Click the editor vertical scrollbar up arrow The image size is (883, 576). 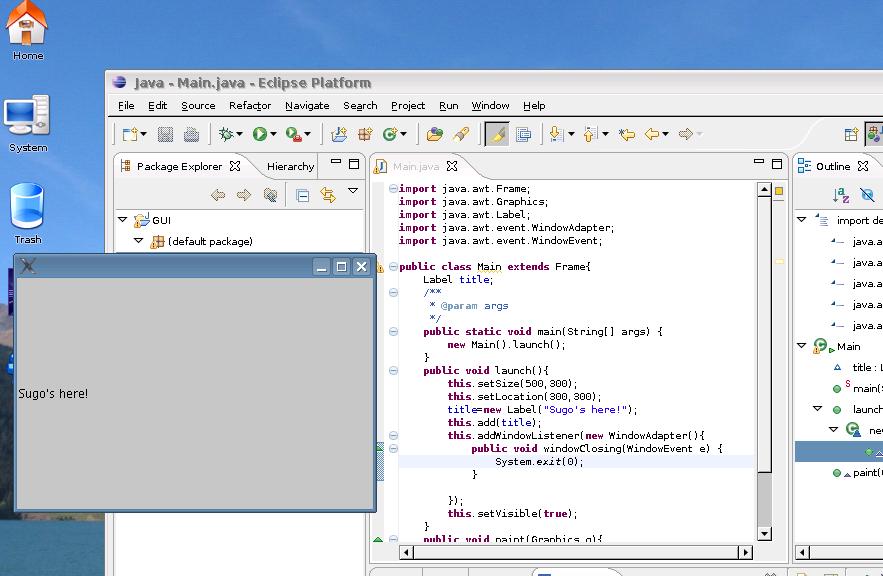764,189
